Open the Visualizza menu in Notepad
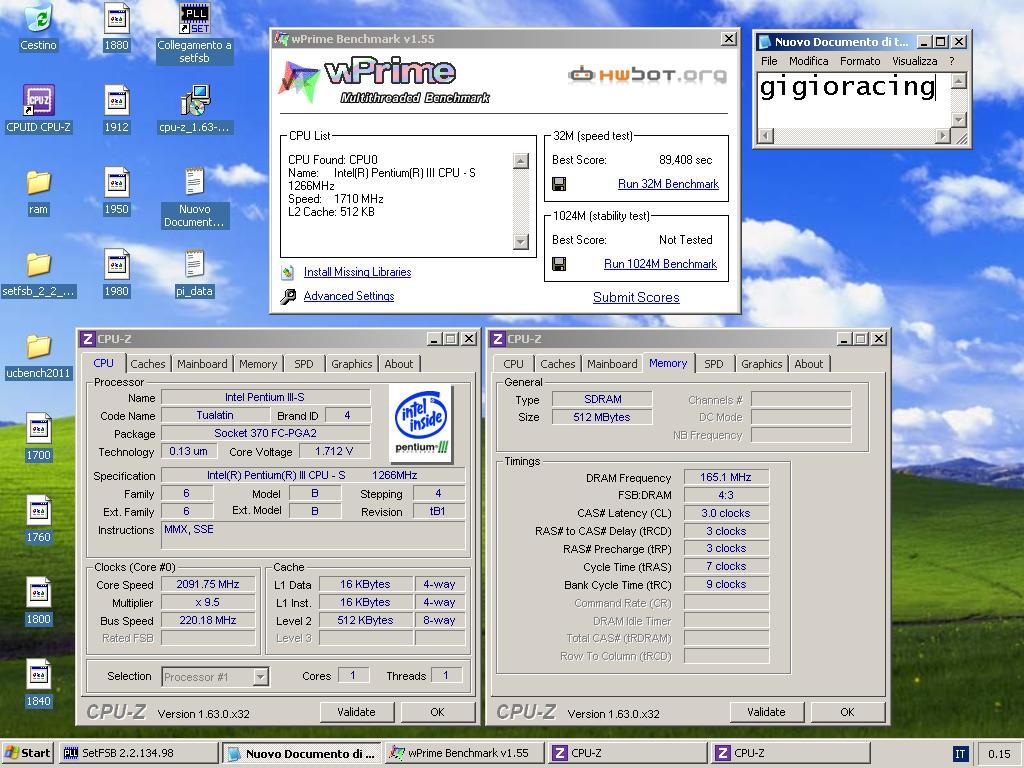The image size is (1024, 768). click(914, 61)
